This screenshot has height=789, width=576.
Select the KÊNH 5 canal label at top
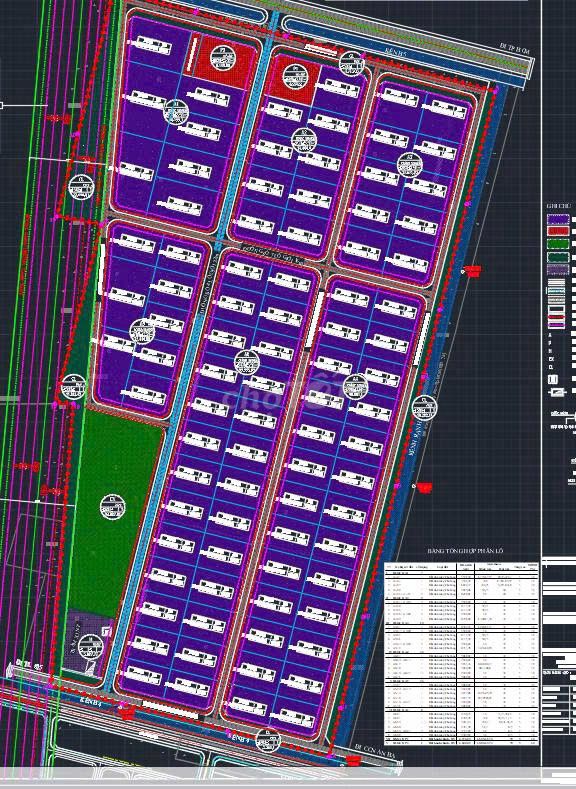point(398,52)
